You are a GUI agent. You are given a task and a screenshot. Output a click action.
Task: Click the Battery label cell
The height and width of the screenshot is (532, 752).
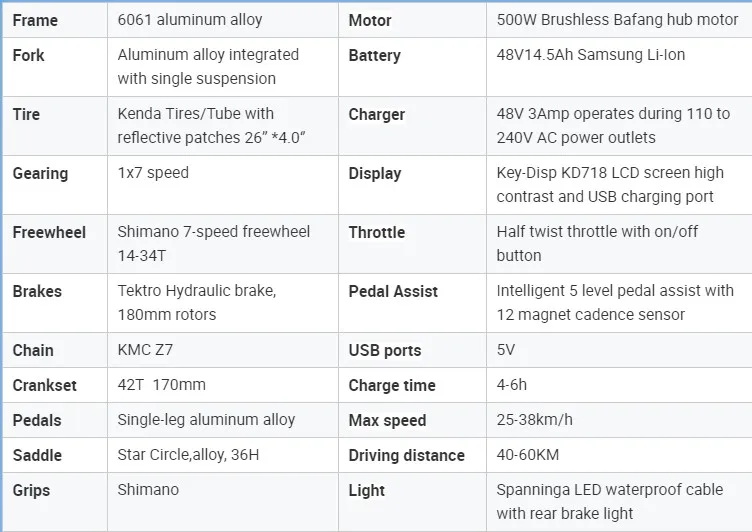[374, 56]
